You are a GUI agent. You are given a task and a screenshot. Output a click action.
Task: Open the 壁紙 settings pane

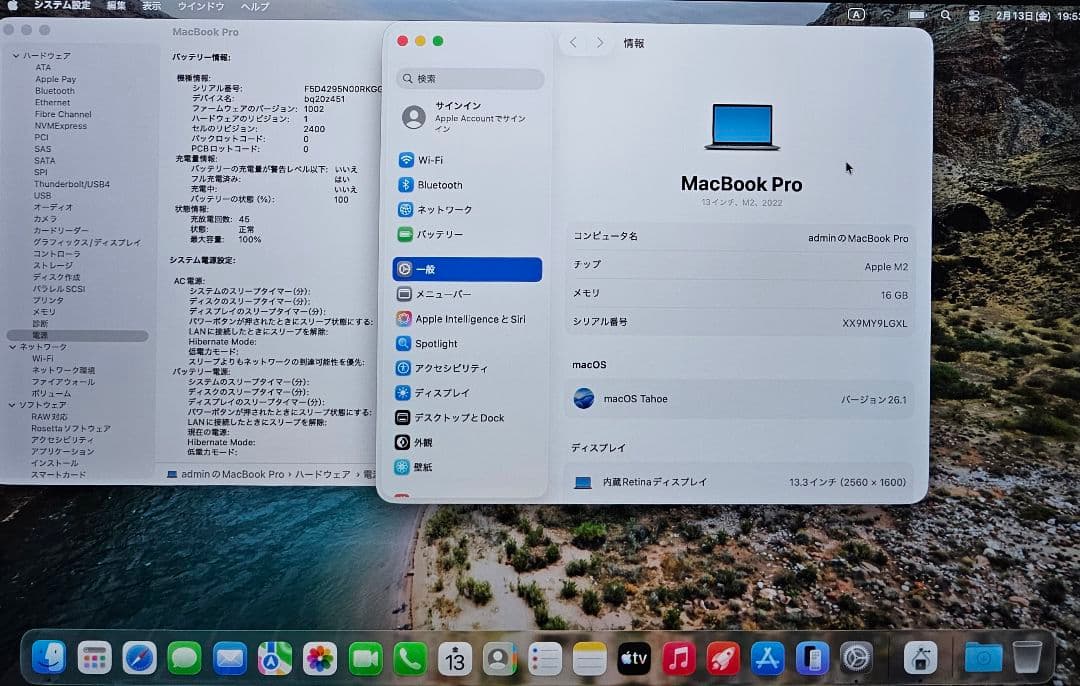pos(422,467)
